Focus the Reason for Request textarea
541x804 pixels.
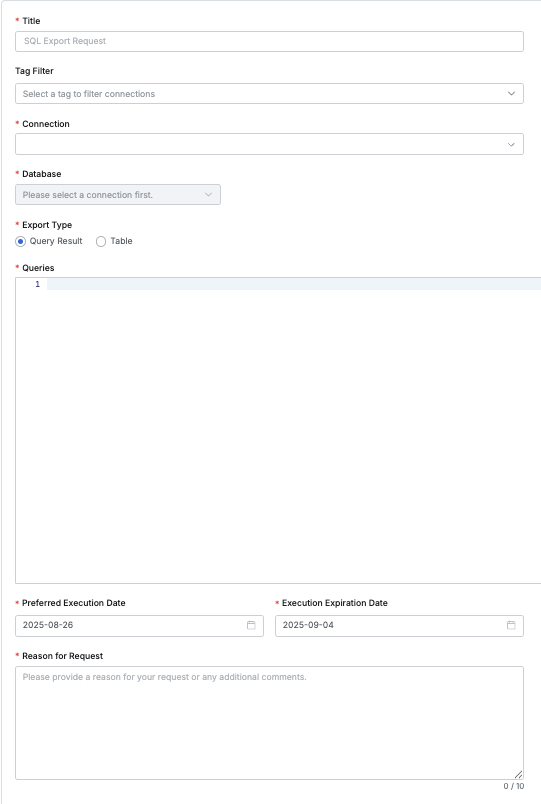269,723
